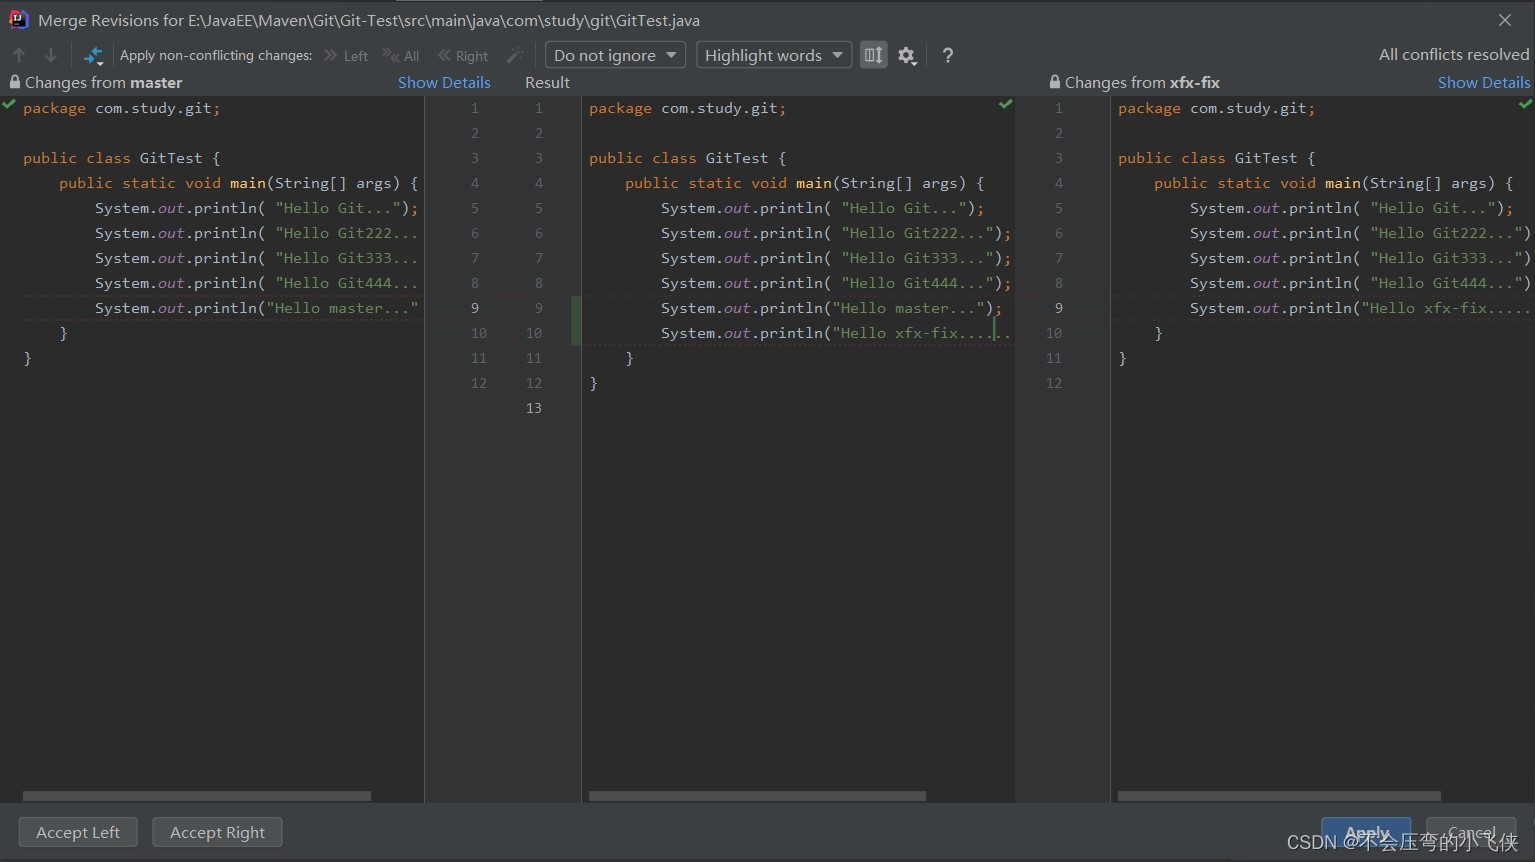Click 'Hello Git333' line in left pane
This screenshot has height=862, width=1535.
256,258
